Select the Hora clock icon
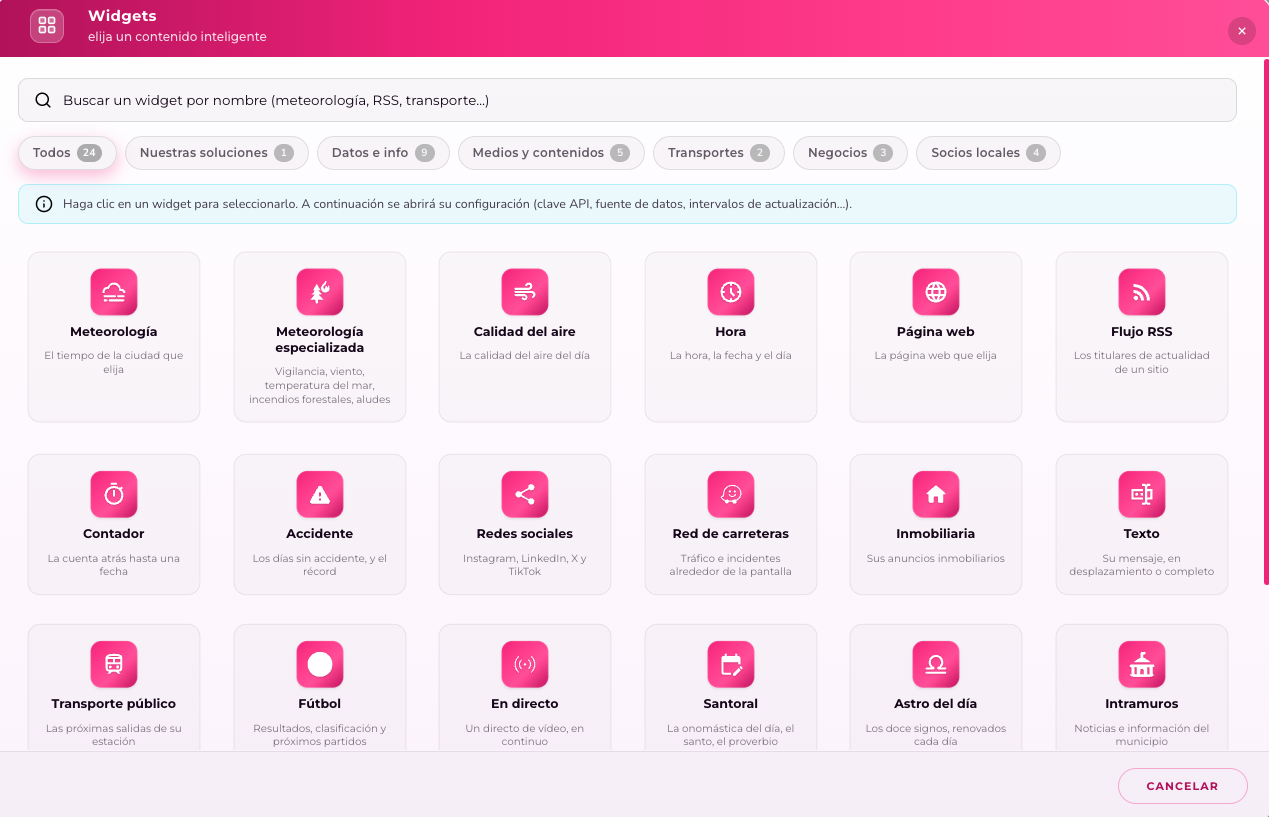 pyautogui.click(x=731, y=292)
